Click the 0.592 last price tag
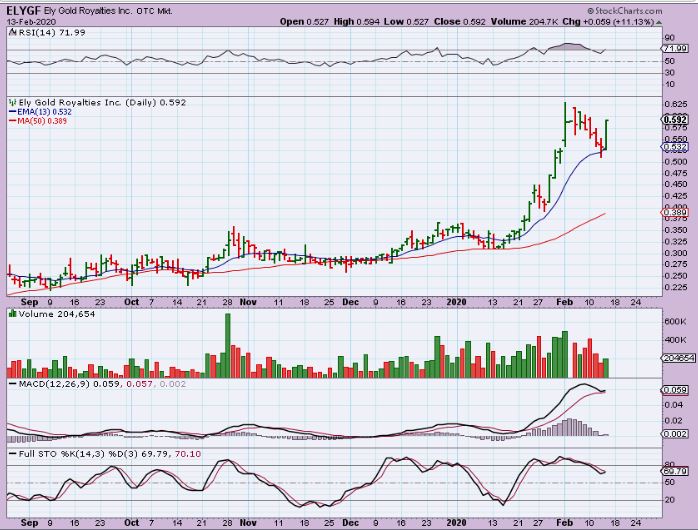This screenshot has width=698, height=530. click(x=674, y=119)
